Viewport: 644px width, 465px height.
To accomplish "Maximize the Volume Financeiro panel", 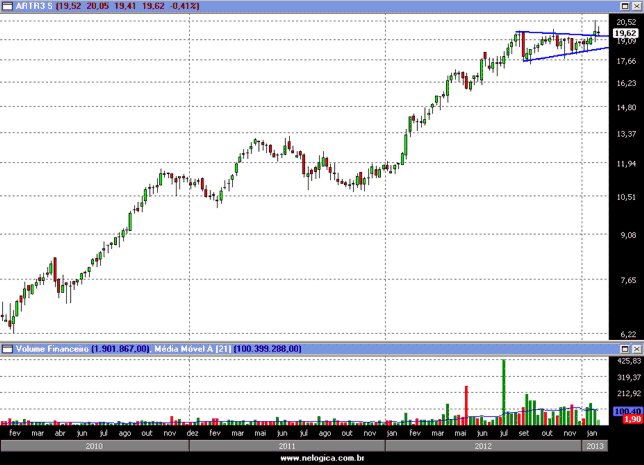I will pos(624,348).
